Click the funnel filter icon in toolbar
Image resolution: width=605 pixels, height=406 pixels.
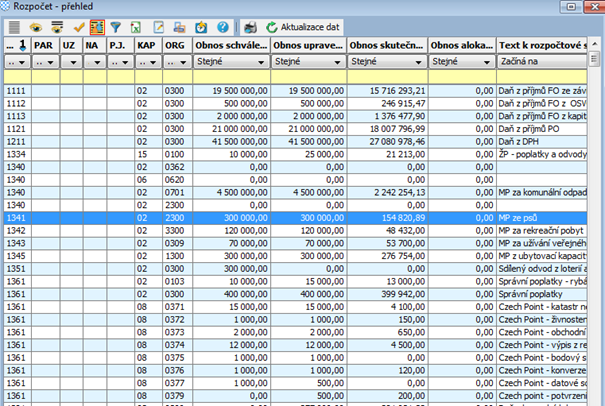[117, 28]
